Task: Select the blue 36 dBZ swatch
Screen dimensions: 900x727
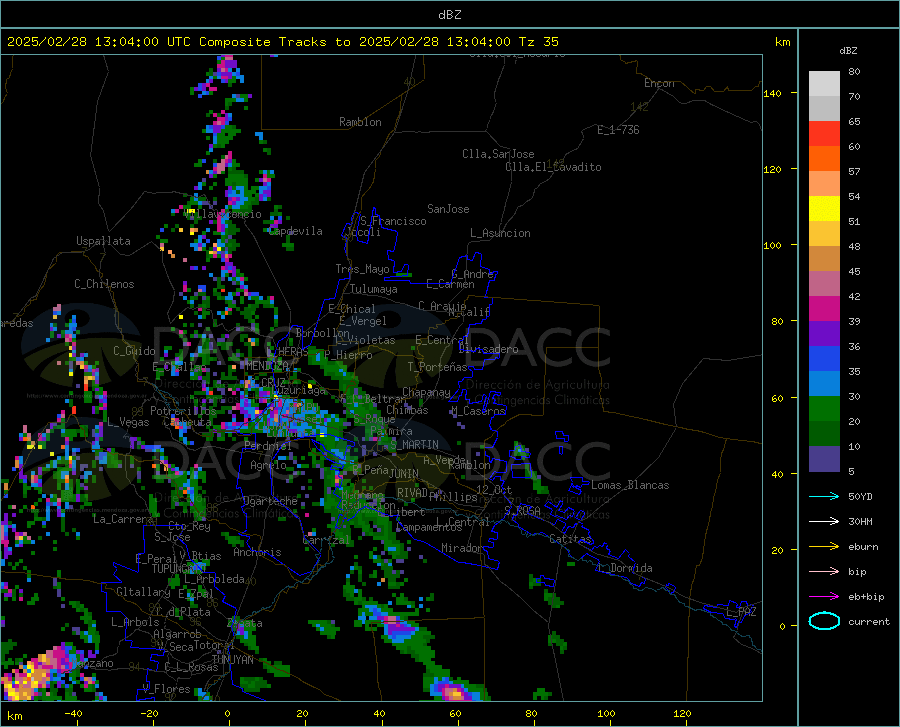Action: [x=824, y=359]
